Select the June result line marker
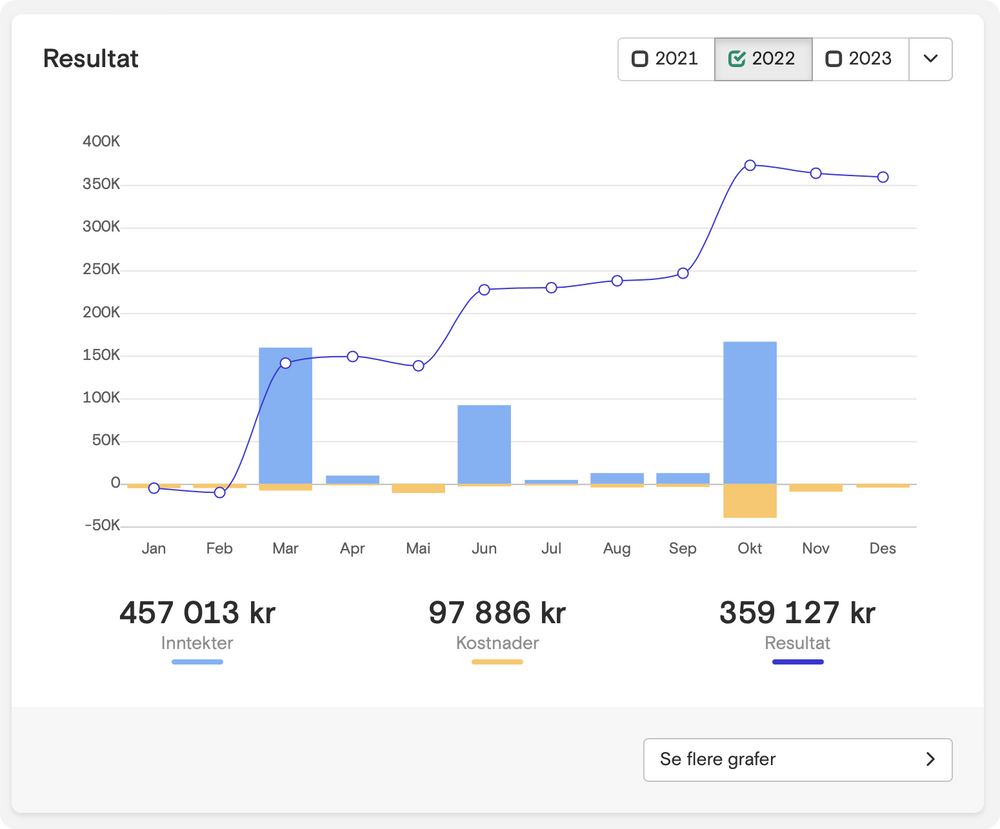1000x829 pixels. (484, 290)
